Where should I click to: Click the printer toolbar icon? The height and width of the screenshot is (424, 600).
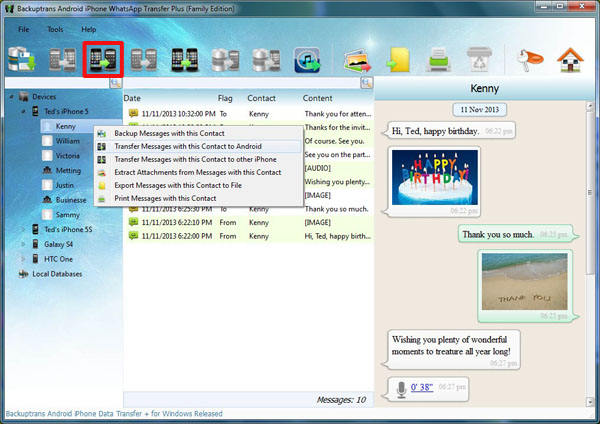click(439, 60)
